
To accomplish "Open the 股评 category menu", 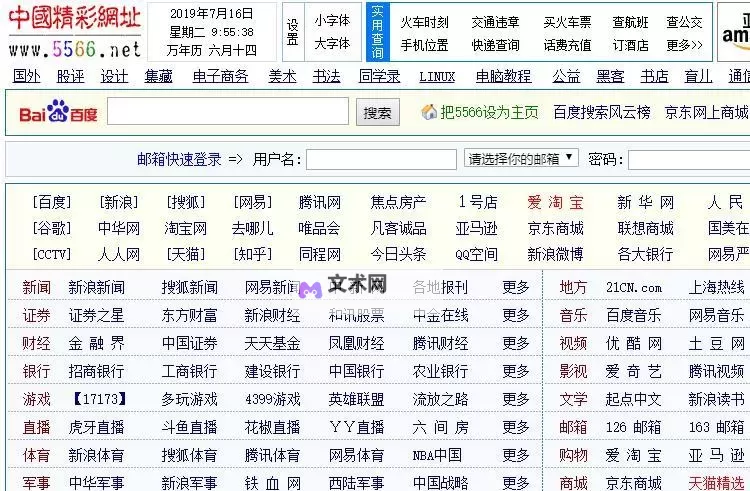I will 70,76.
